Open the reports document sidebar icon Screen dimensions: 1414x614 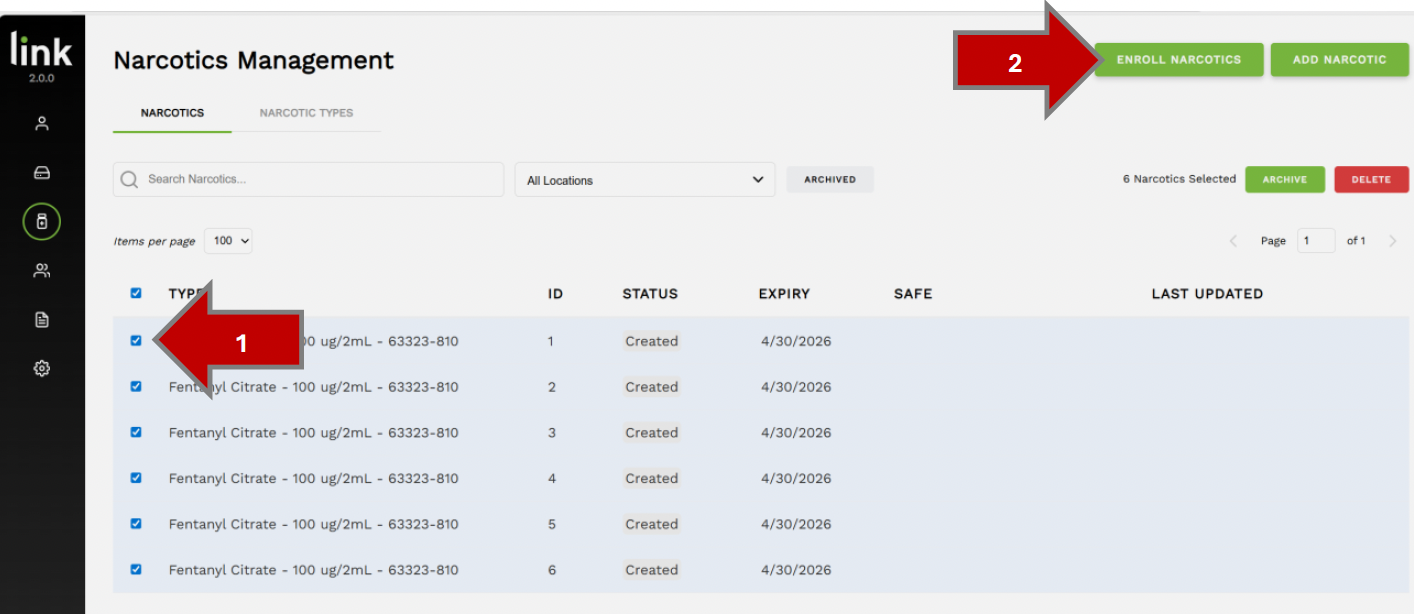tap(42, 320)
